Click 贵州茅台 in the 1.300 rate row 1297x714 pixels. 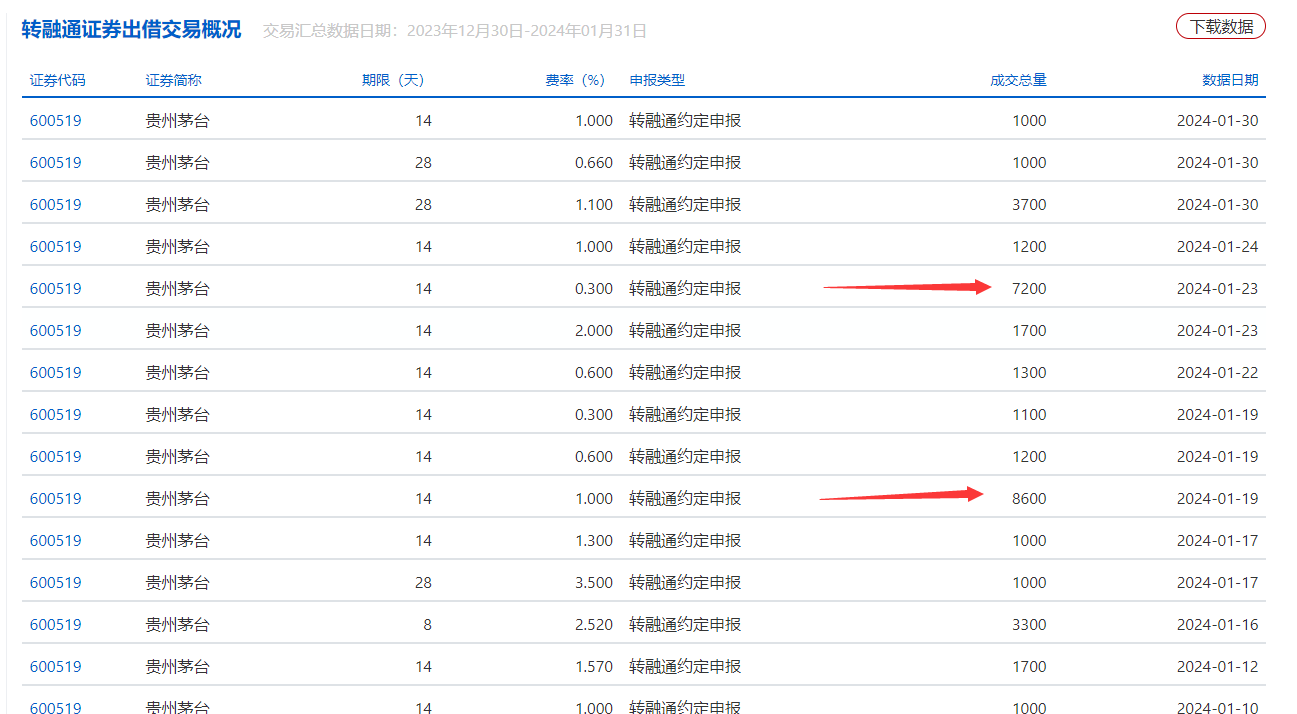177,541
